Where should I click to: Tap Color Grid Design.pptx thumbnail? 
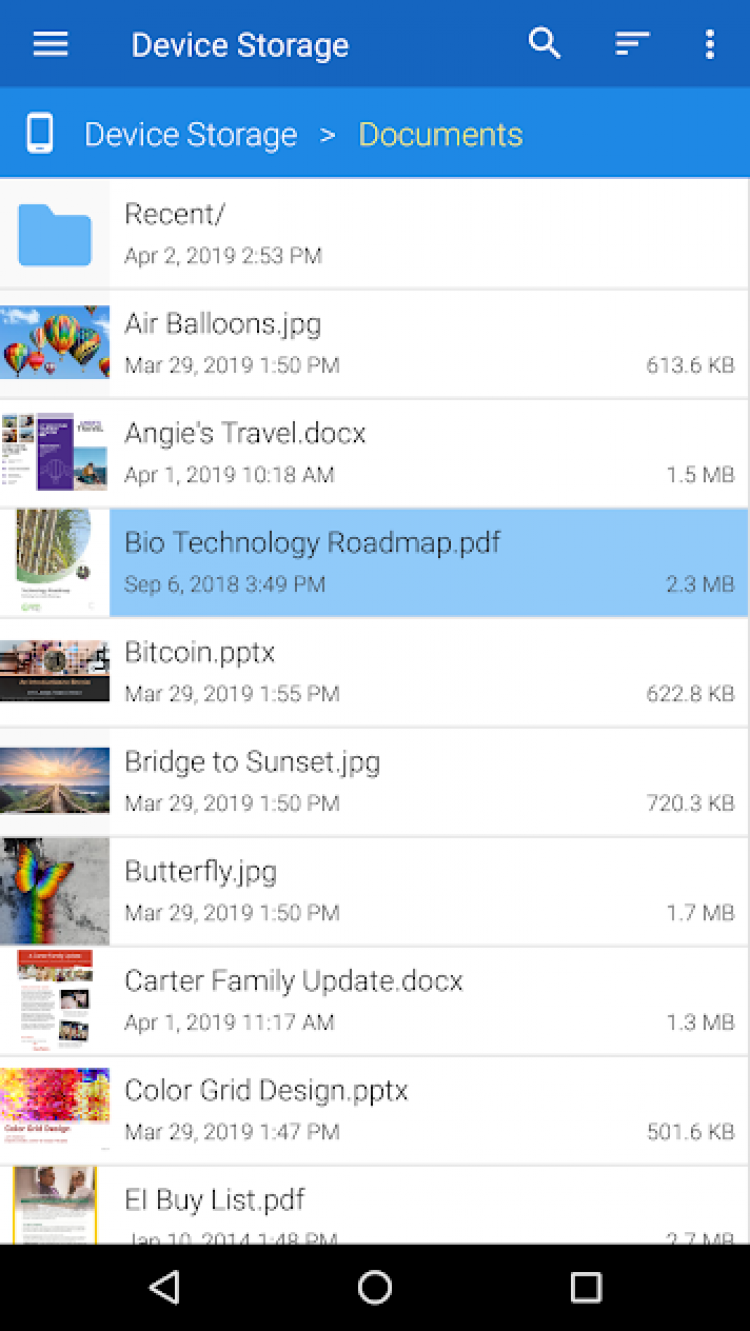point(54,1110)
